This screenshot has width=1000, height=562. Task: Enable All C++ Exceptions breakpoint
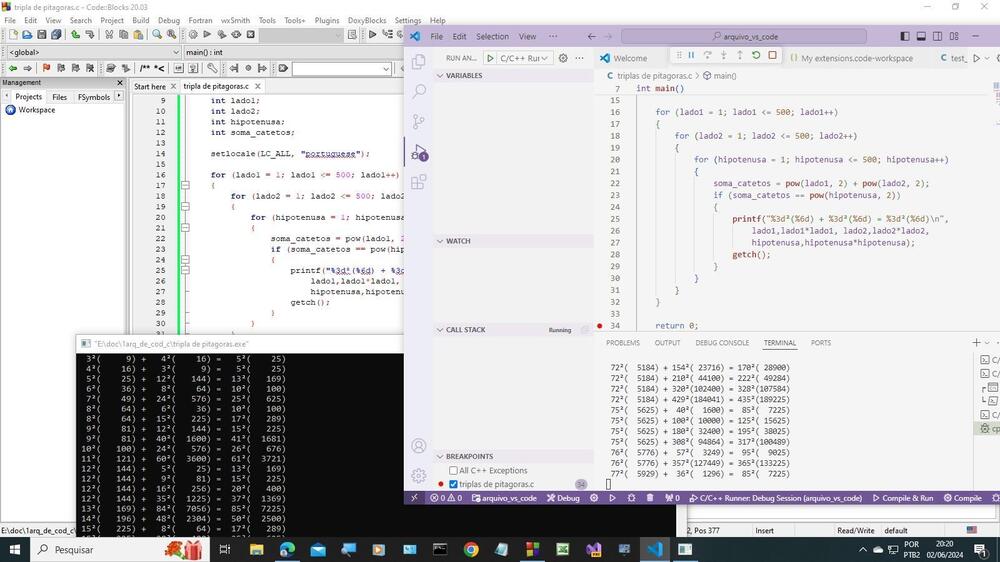tap(453, 470)
